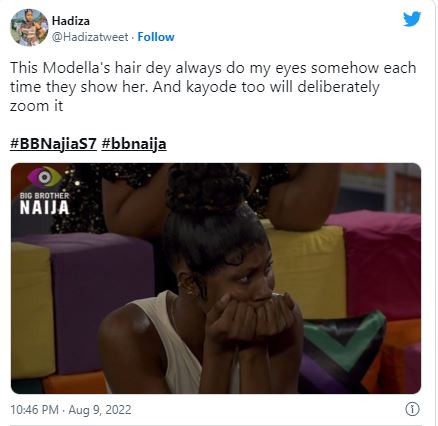
Task: Open the Hadiza display name link
Action: click(x=71, y=21)
